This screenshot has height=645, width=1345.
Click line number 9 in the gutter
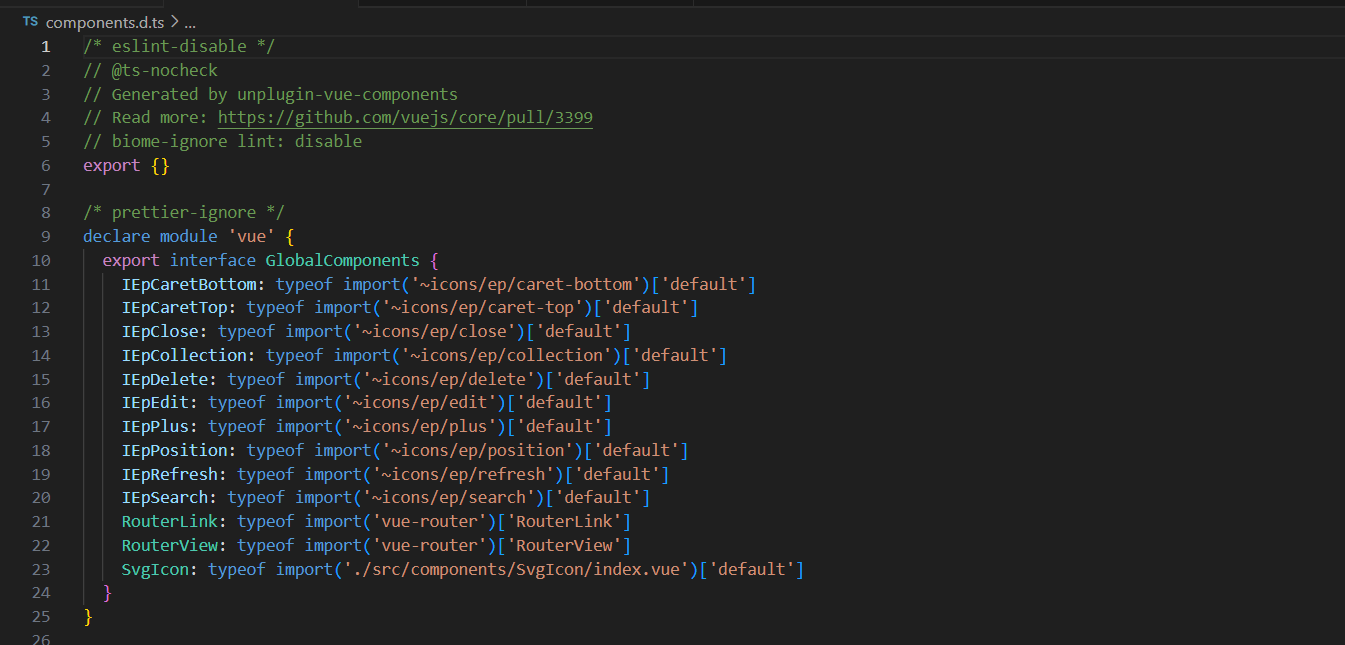click(x=45, y=236)
